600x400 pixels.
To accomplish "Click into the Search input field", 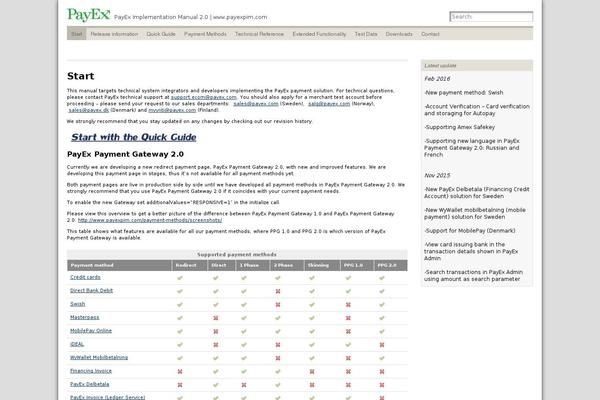I will [x=491, y=17].
